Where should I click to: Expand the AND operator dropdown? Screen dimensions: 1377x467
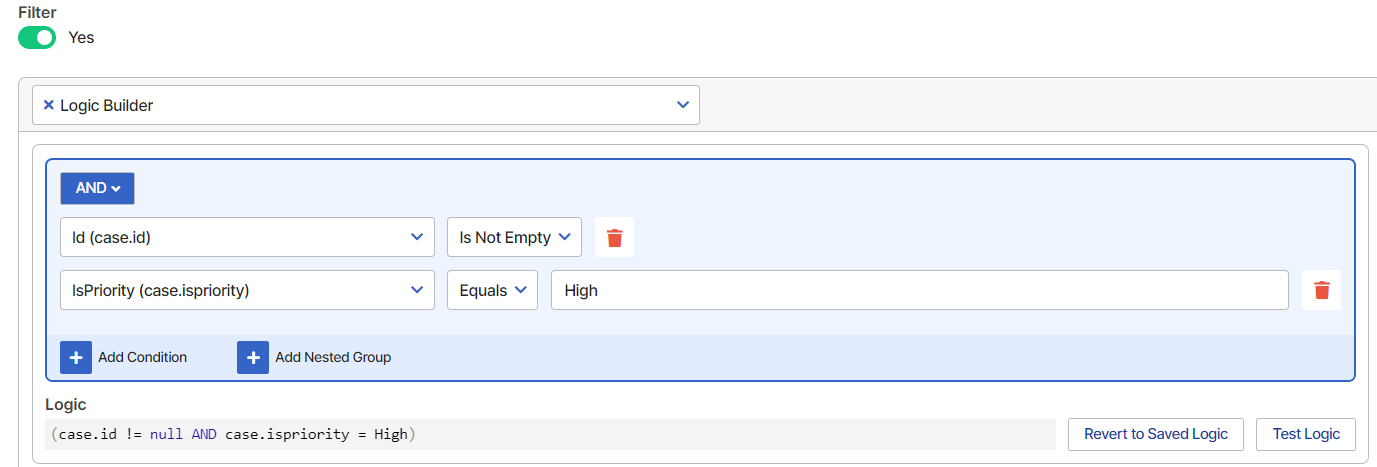97,188
